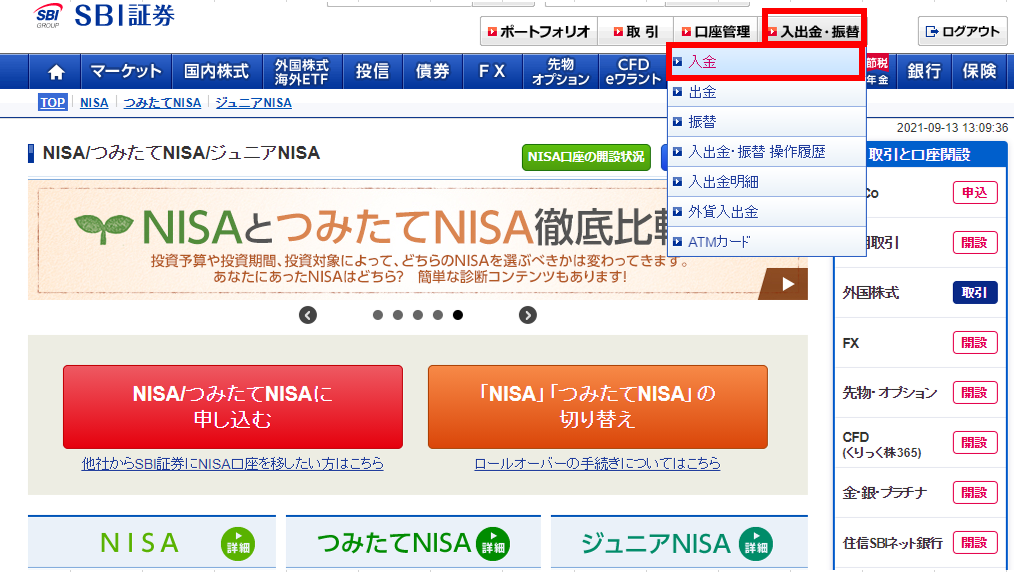
Task: Select the third banner dot
Action: coord(418,315)
